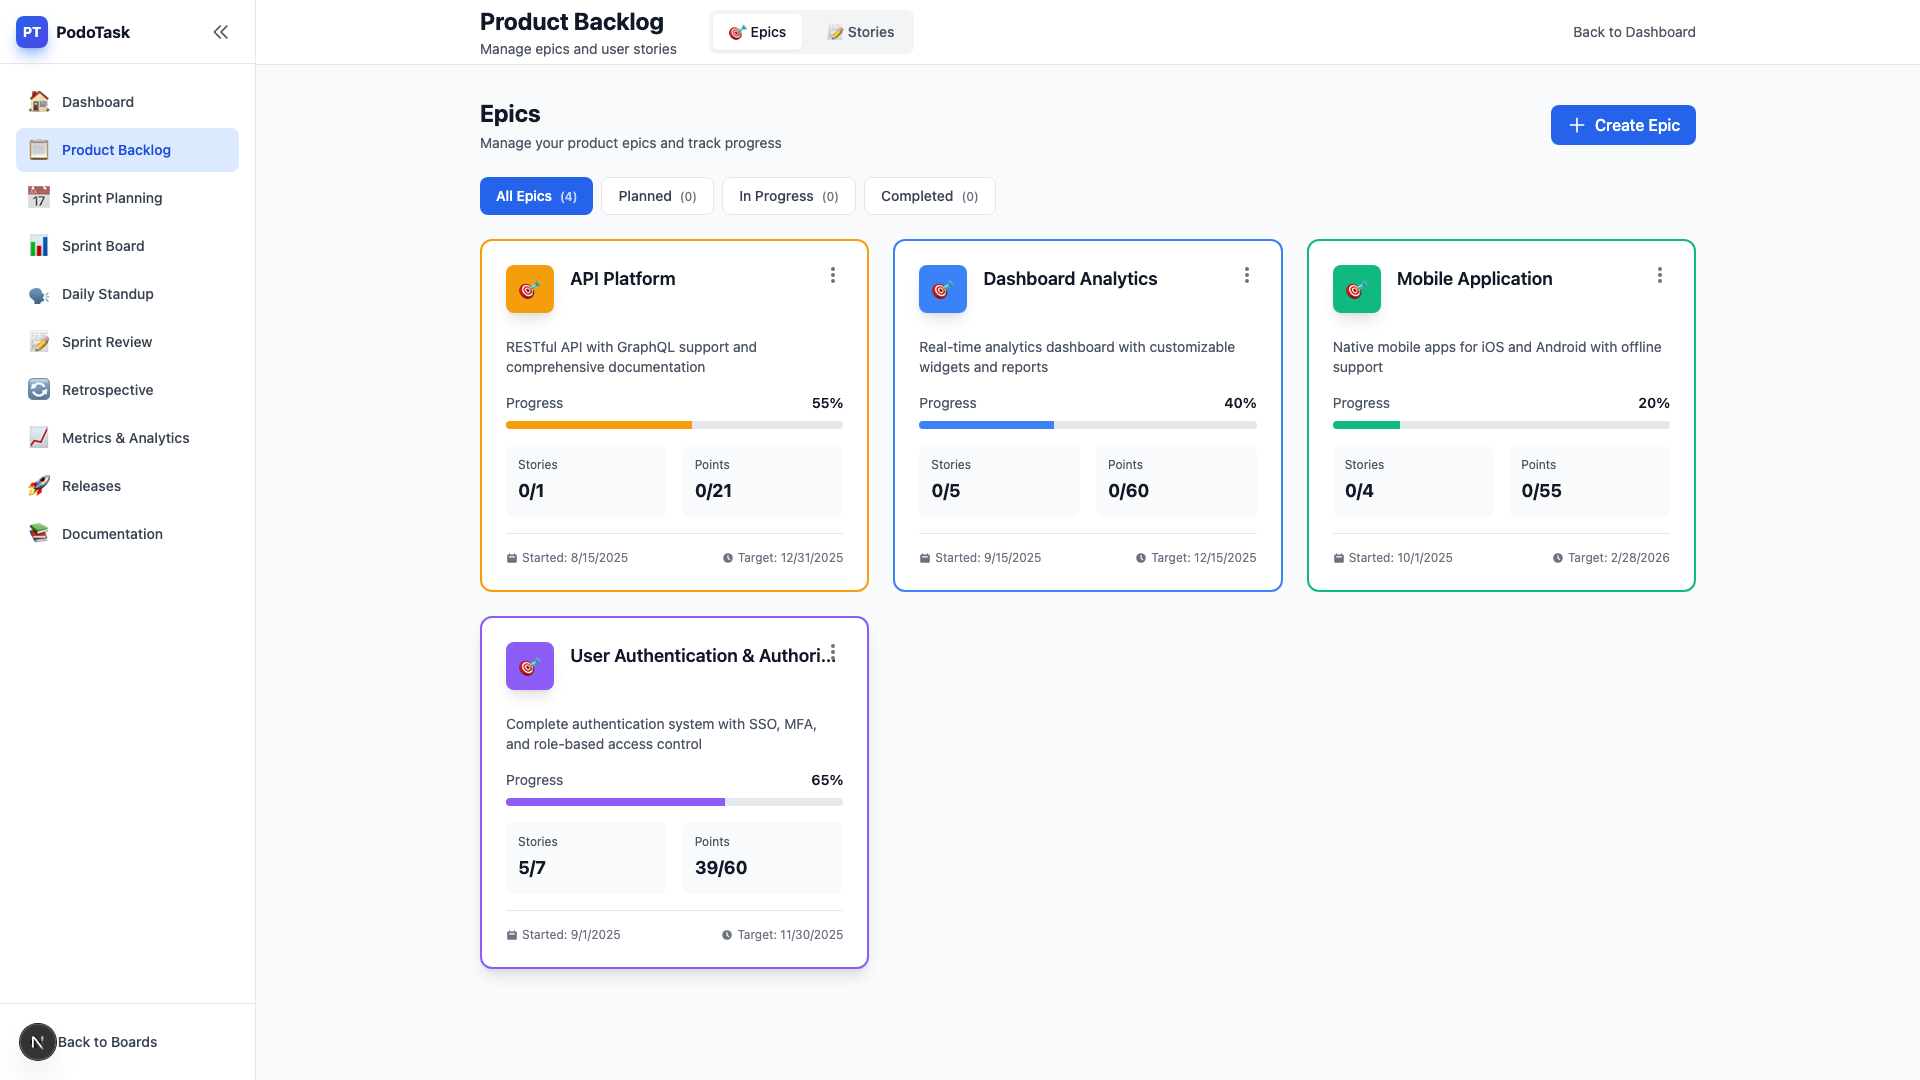This screenshot has height=1080, width=1920.
Task: Click the PodoTask PT logo
Action: [x=32, y=32]
